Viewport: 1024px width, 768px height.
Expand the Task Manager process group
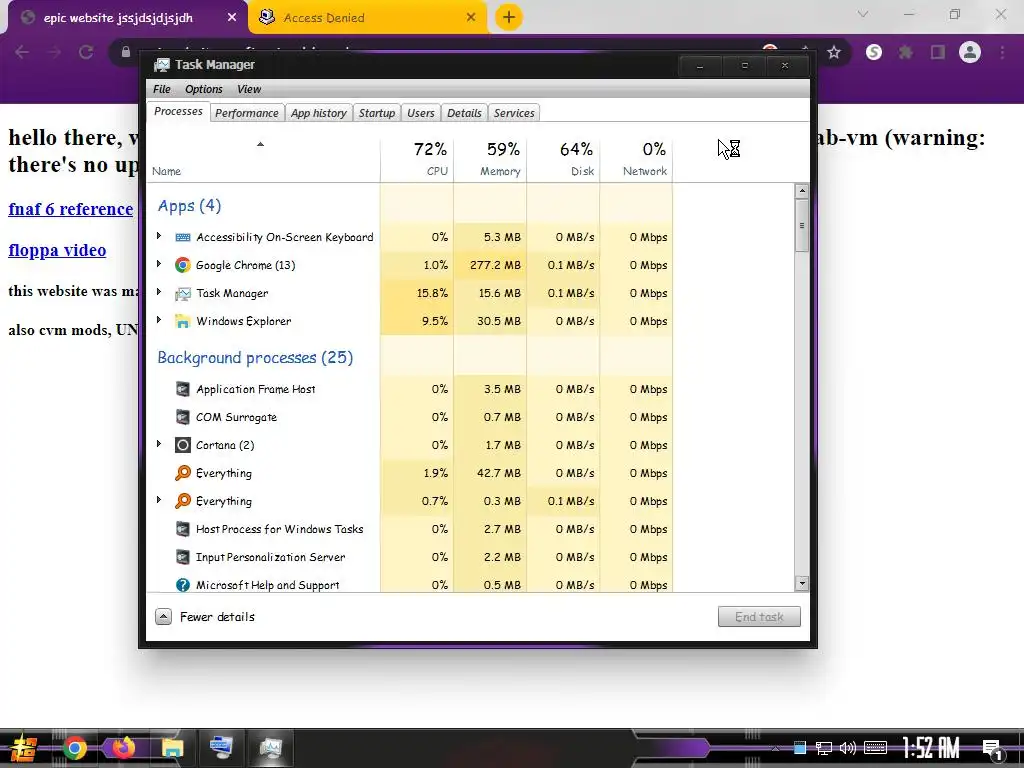(x=159, y=292)
